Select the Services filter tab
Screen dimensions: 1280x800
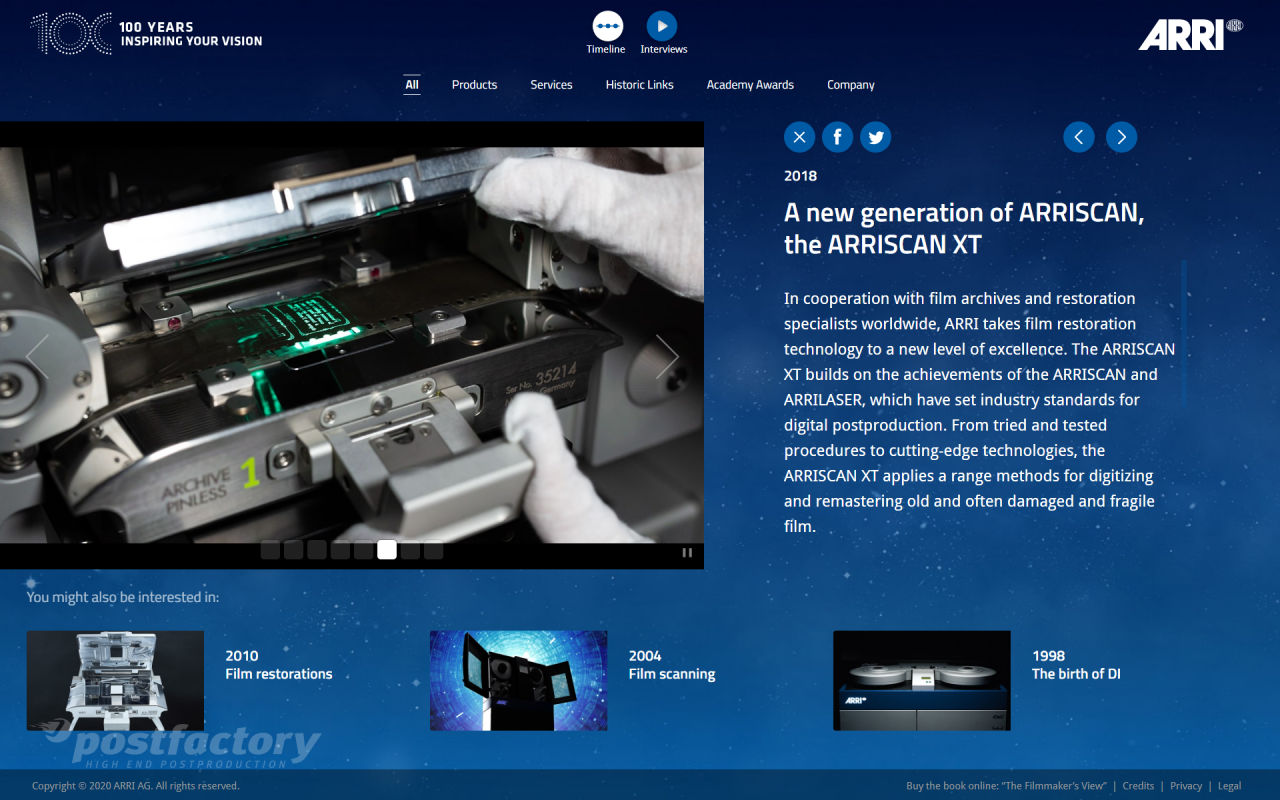click(551, 85)
